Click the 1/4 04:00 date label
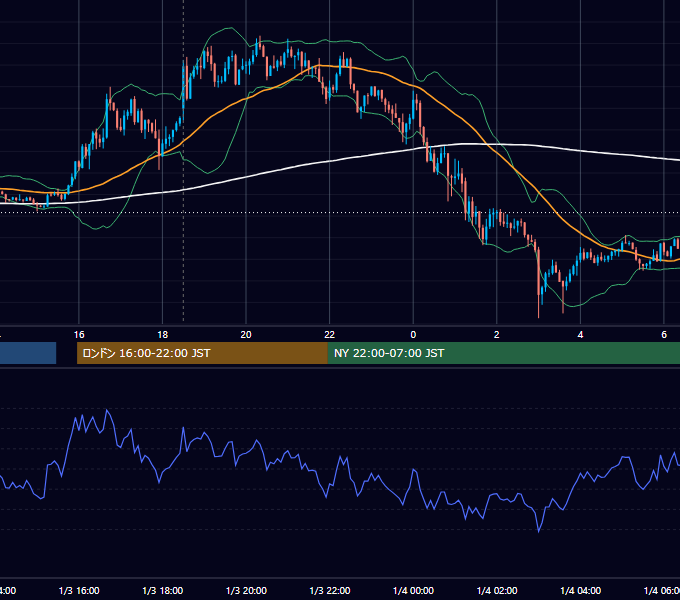Screen dimensions: 680x600 coord(581,590)
